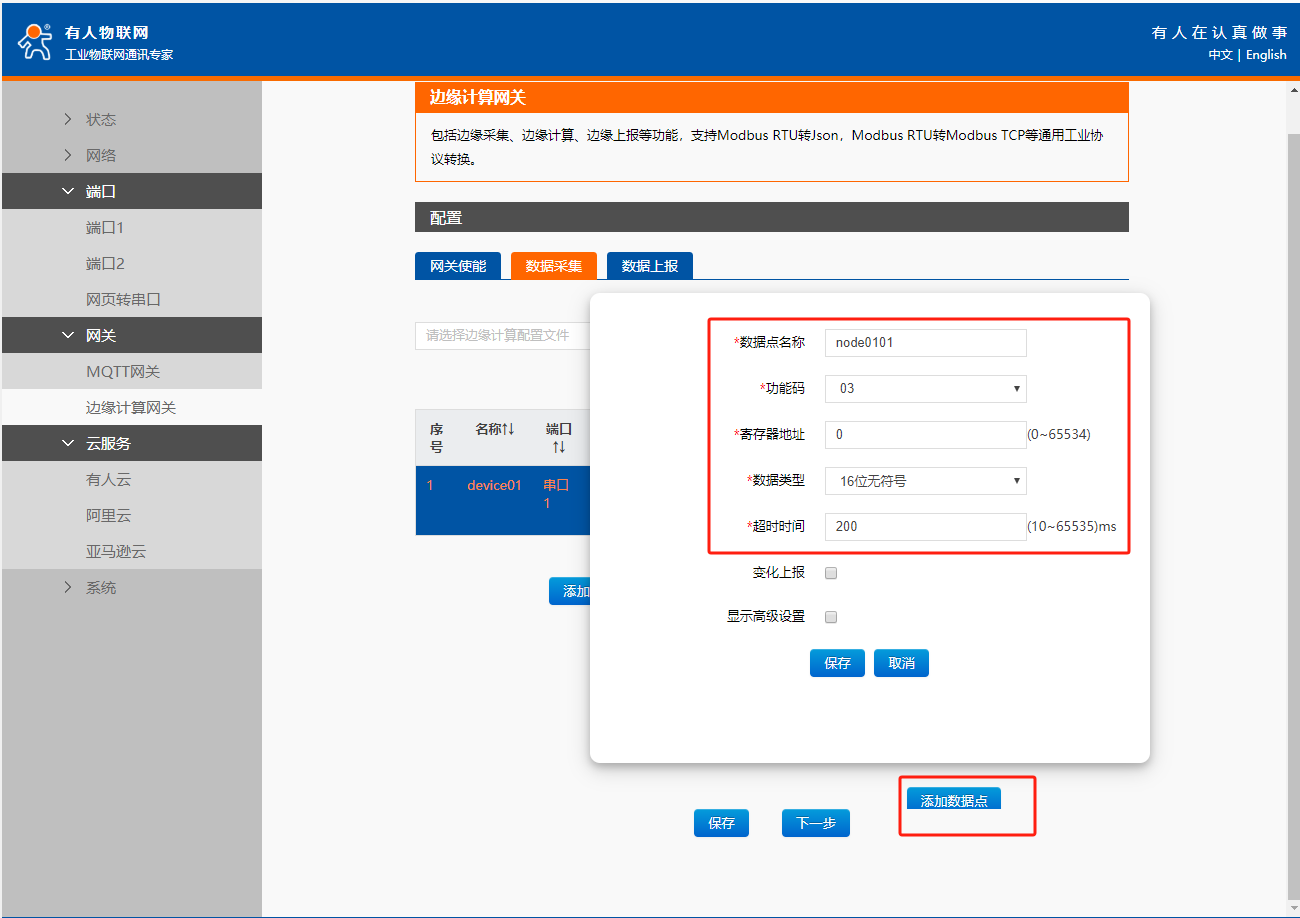This screenshot has height=918, width=1300.
Task: Click the sort arrows next to 名称
Action: (508, 429)
